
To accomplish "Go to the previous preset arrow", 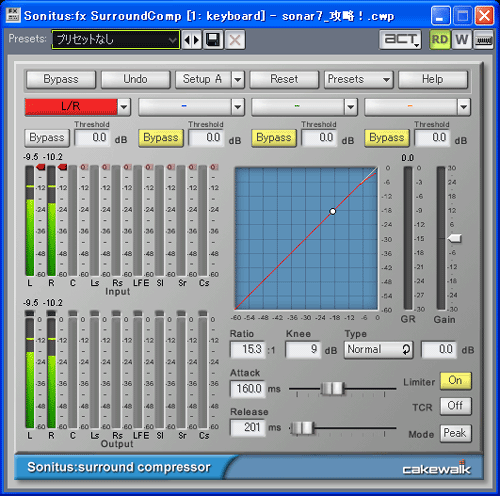I will click(187, 40).
